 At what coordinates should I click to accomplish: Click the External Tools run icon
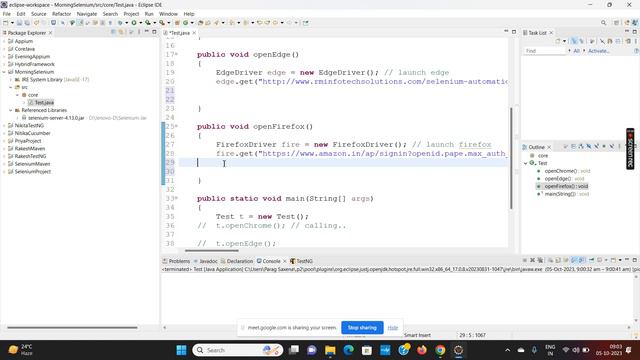coord(162,23)
